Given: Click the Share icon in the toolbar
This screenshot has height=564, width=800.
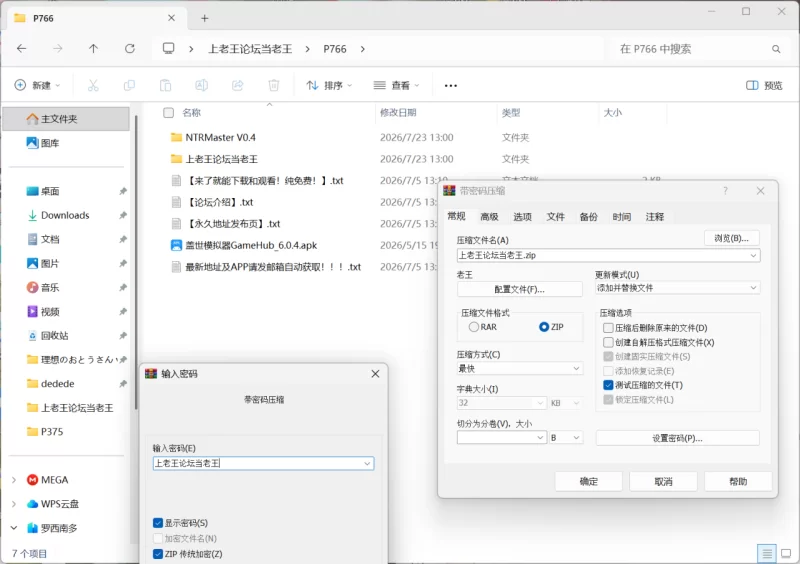Looking at the screenshot, I should click(x=238, y=85).
